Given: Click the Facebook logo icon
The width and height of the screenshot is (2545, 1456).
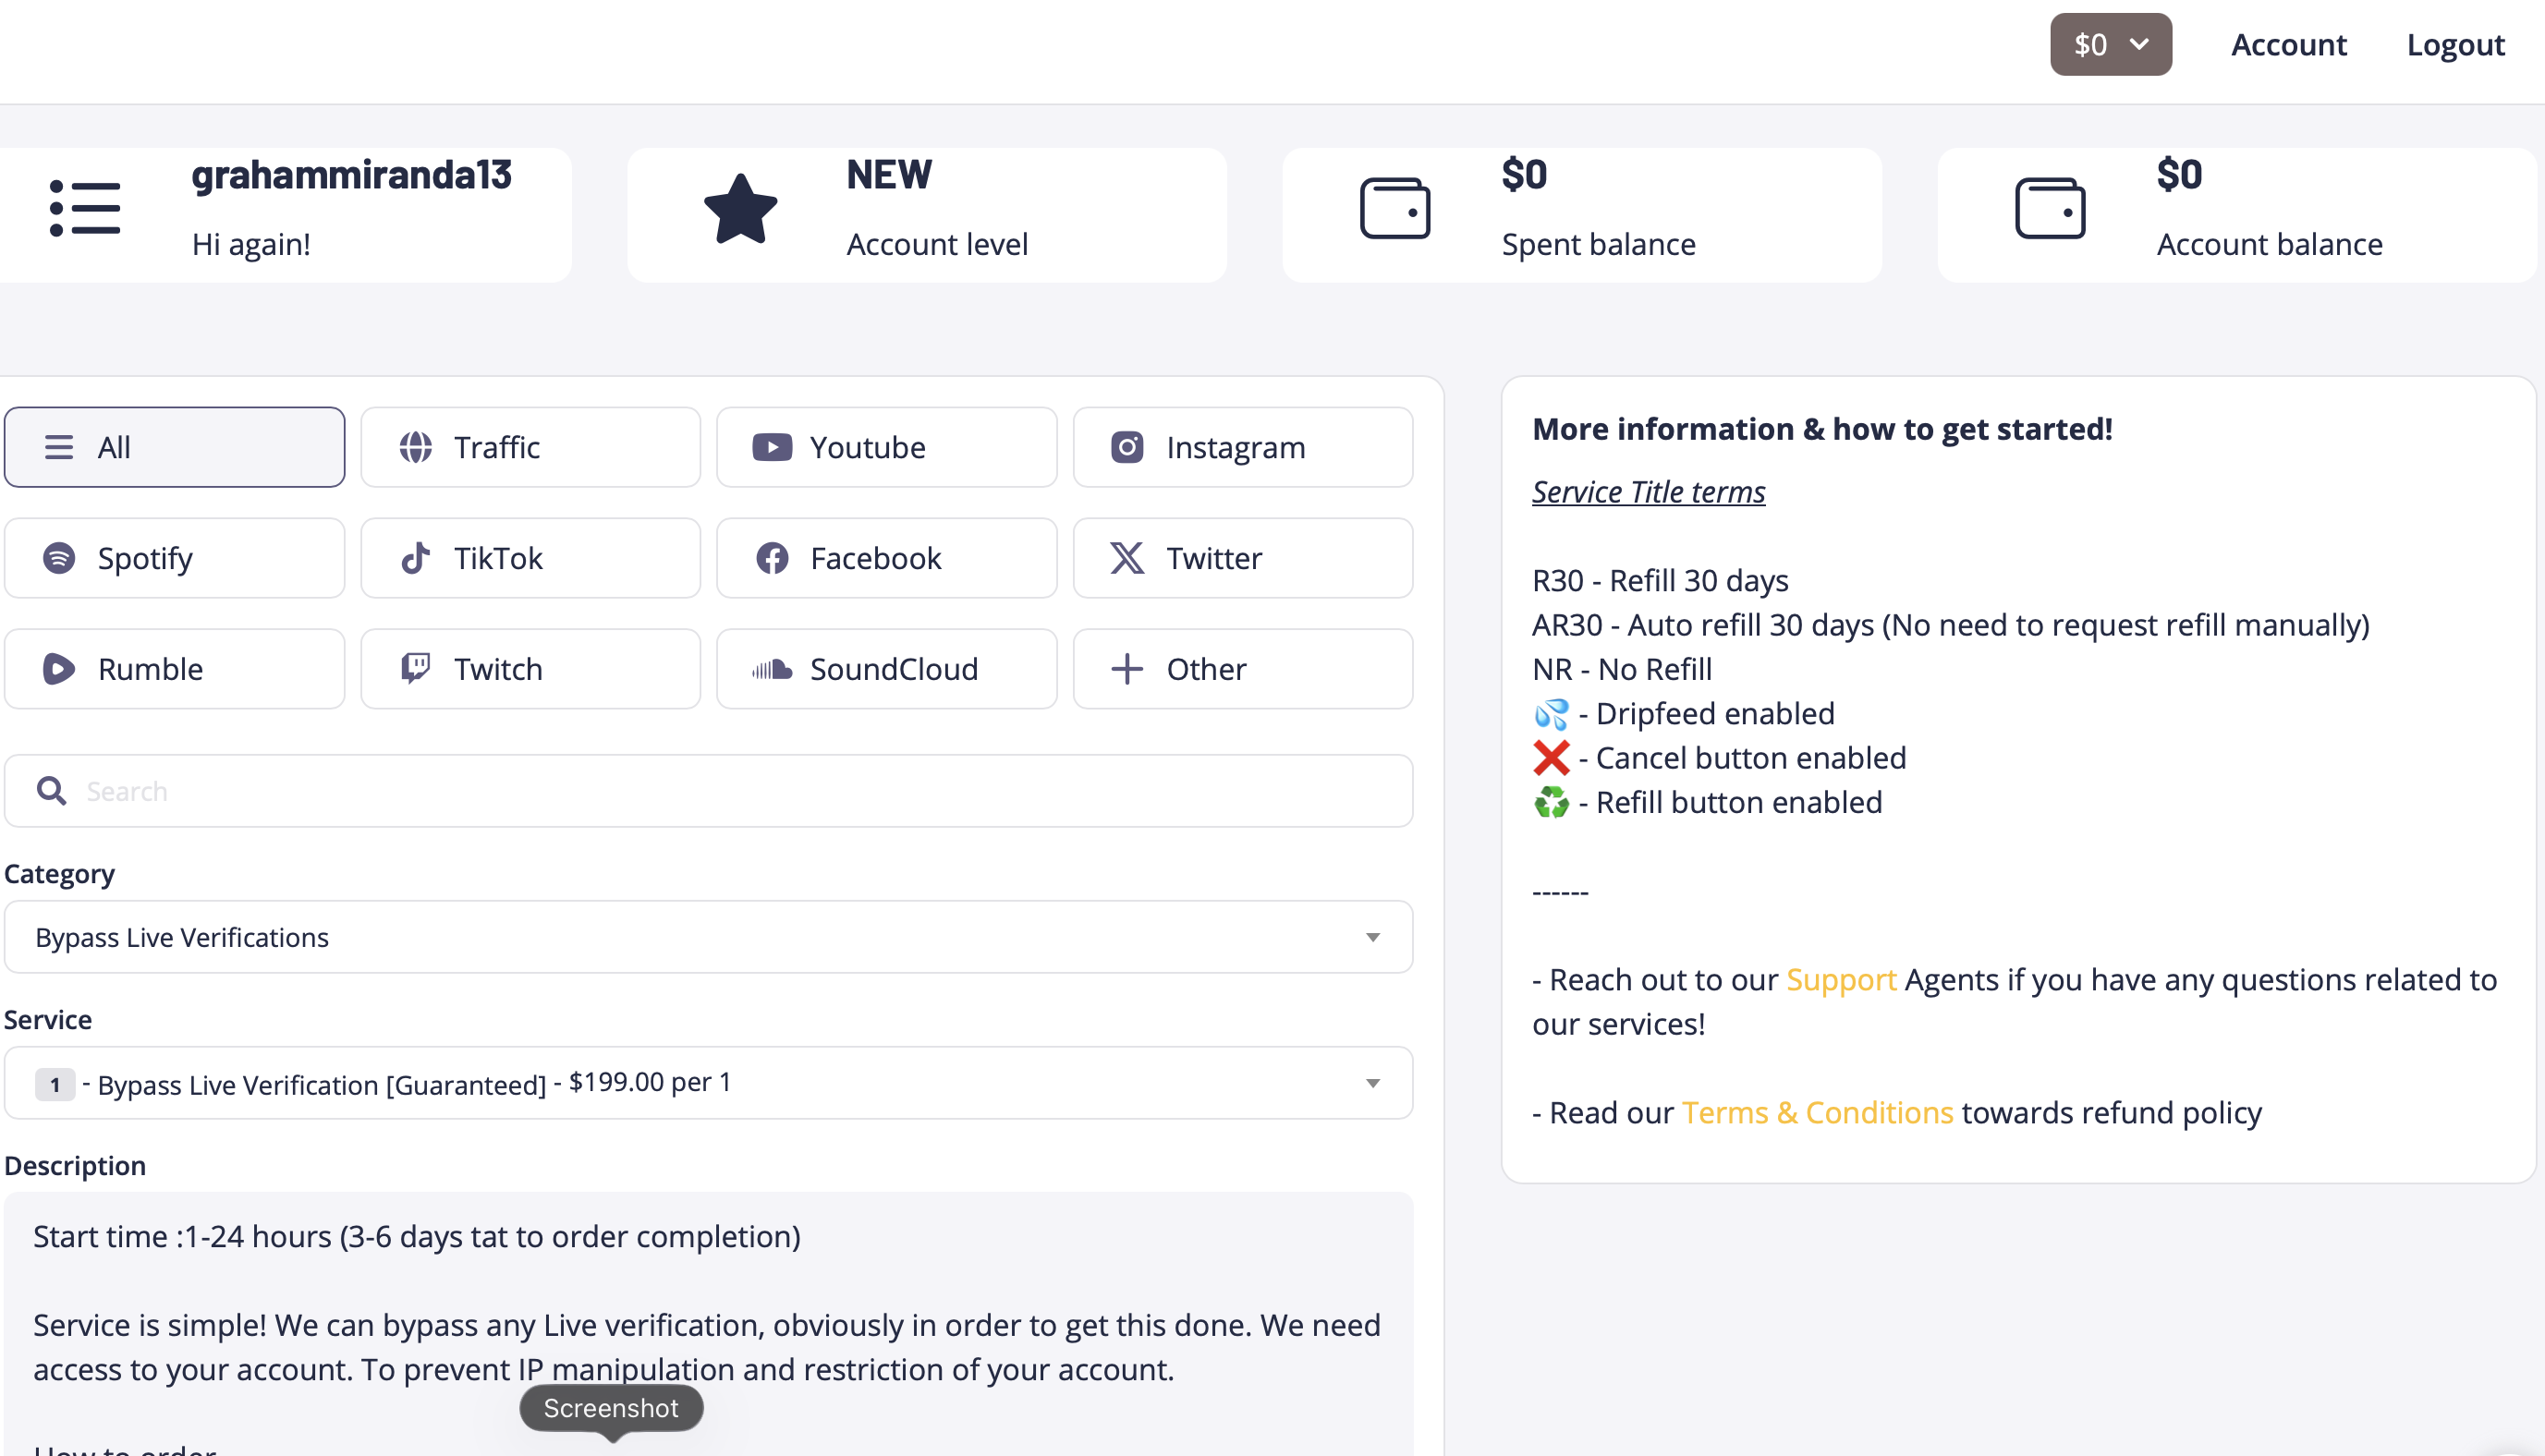Looking at the screenshot, I should [x=772, y=558].
